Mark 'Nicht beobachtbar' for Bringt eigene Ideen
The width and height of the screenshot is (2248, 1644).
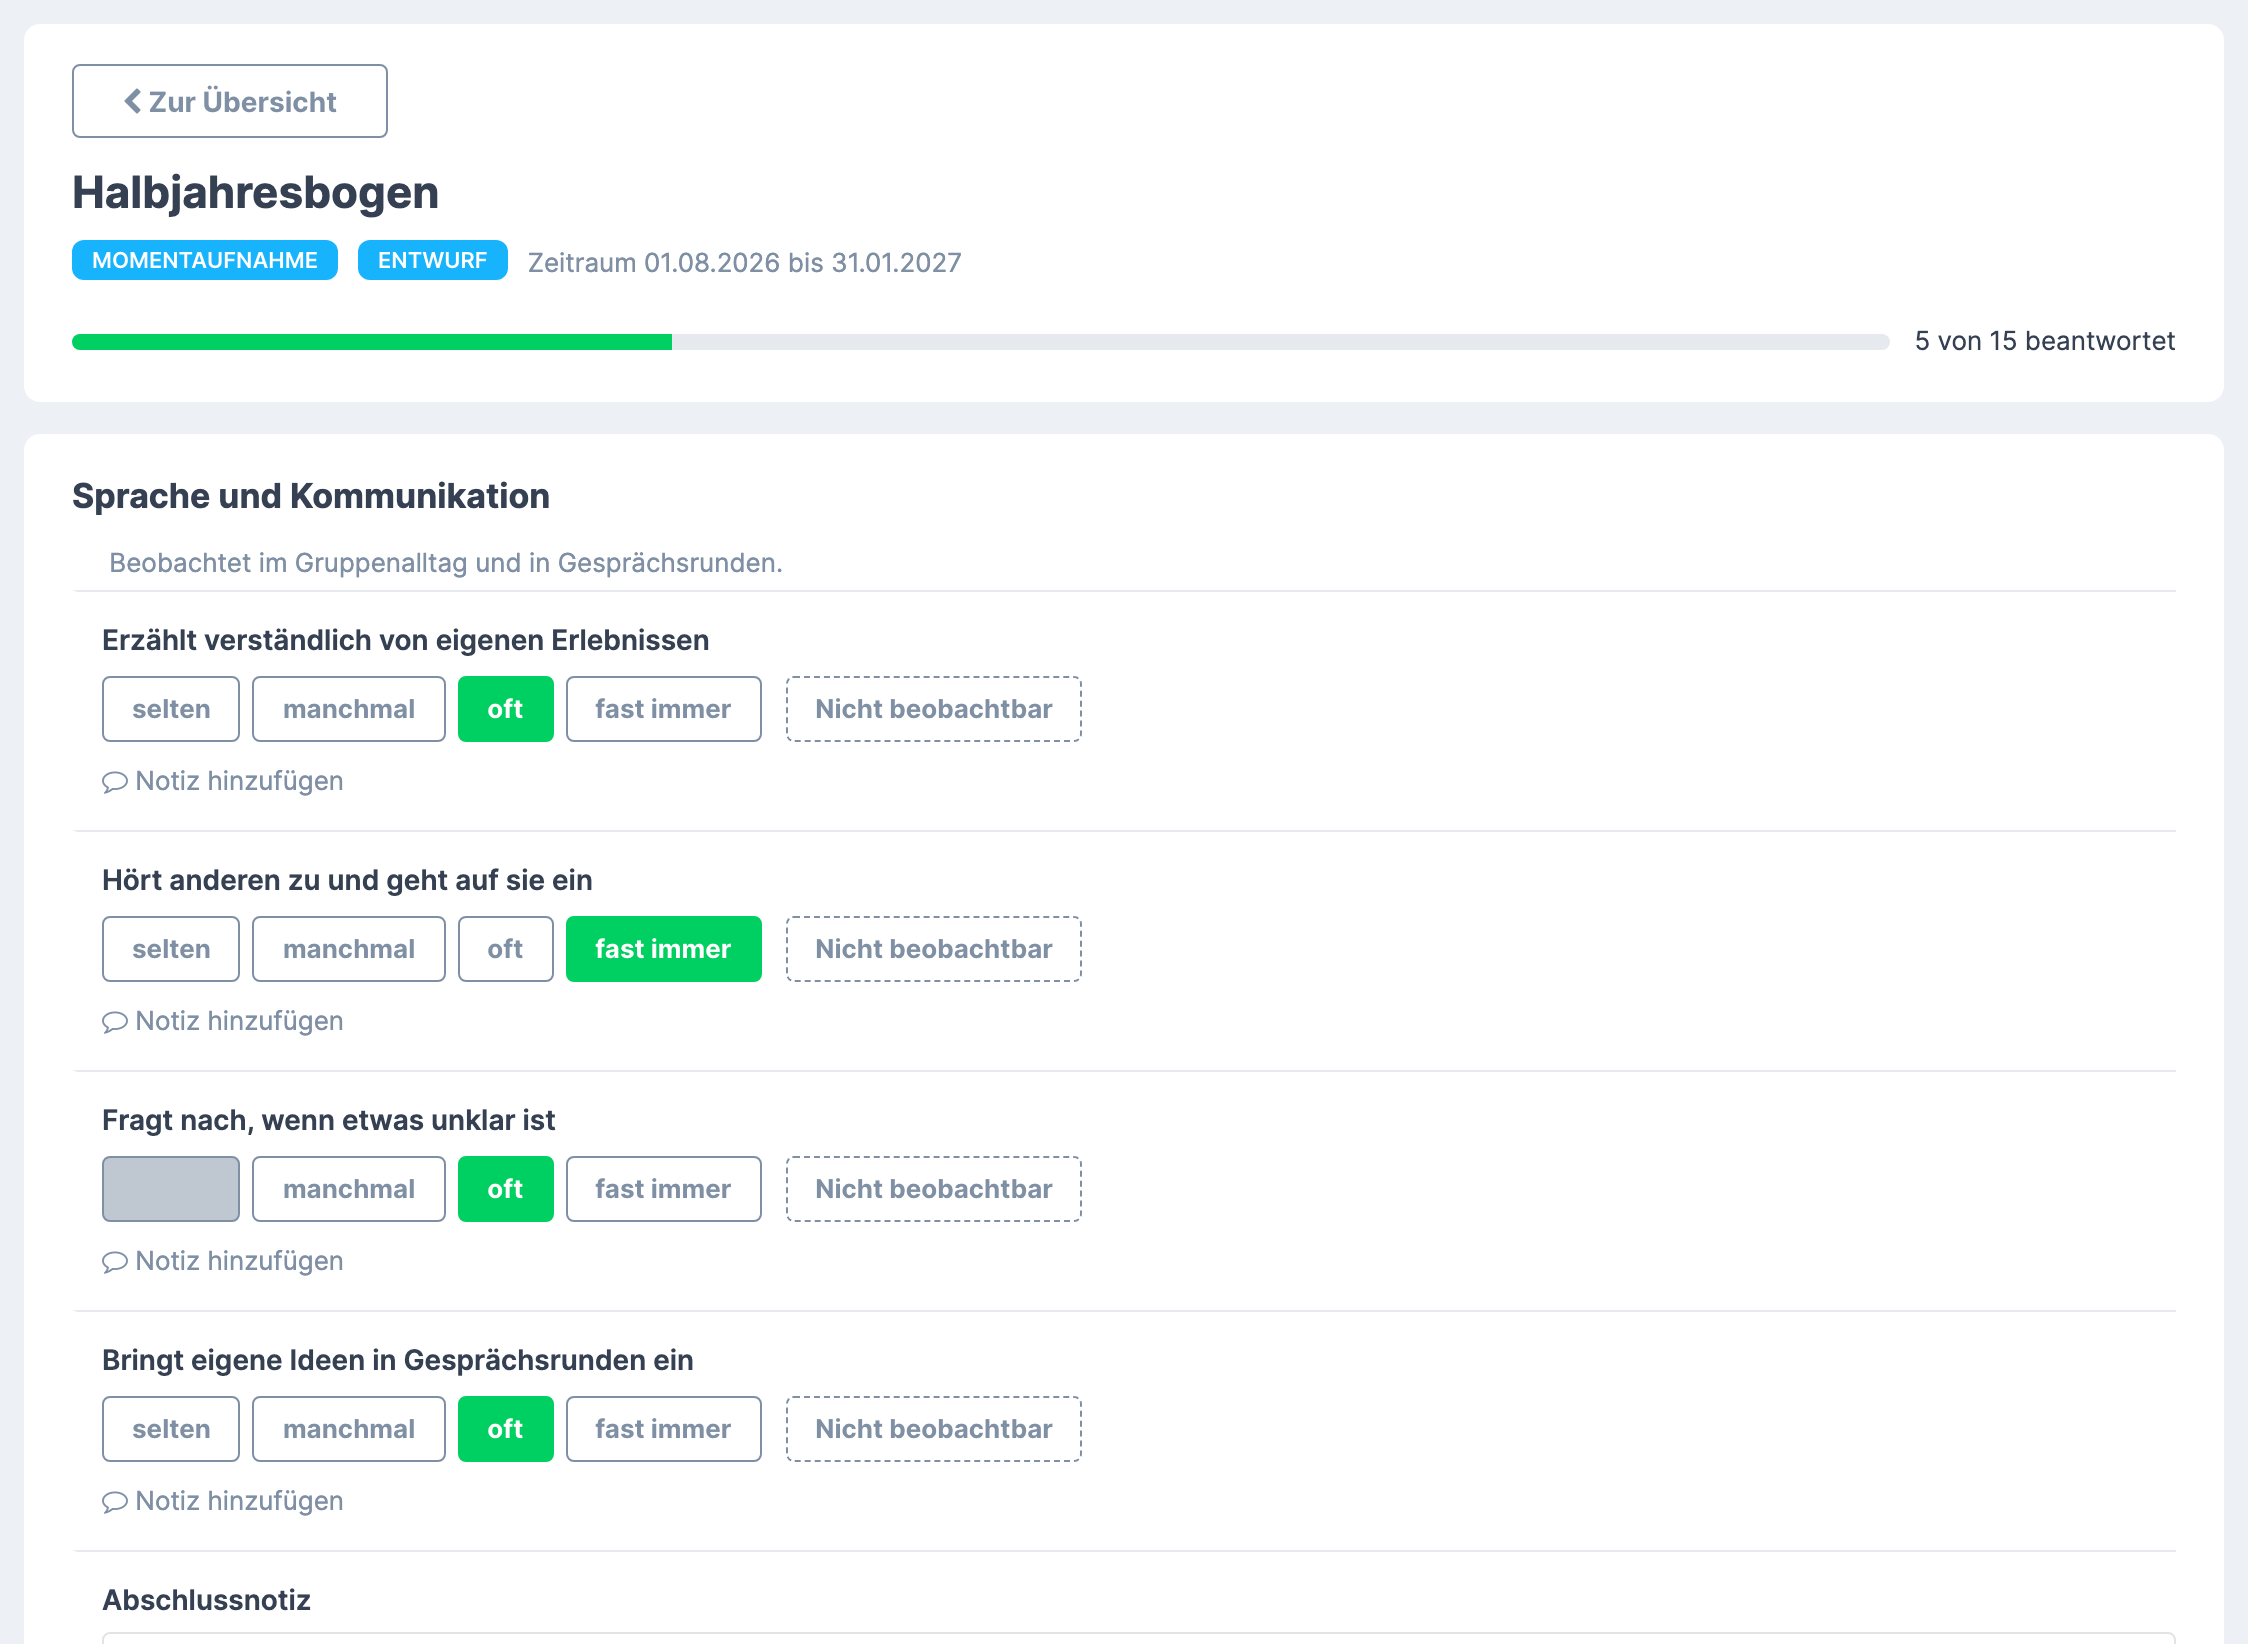click(934, 1429)
